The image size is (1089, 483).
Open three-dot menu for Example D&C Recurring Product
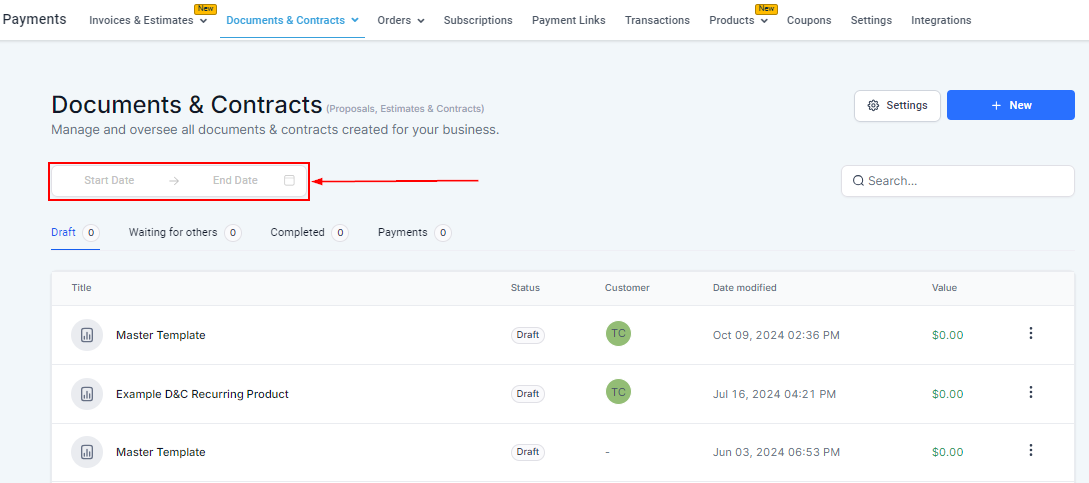(1031, 393)
